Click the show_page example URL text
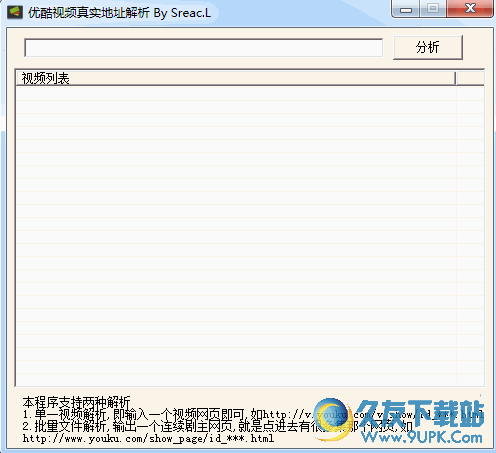 (x=148, y=438)
